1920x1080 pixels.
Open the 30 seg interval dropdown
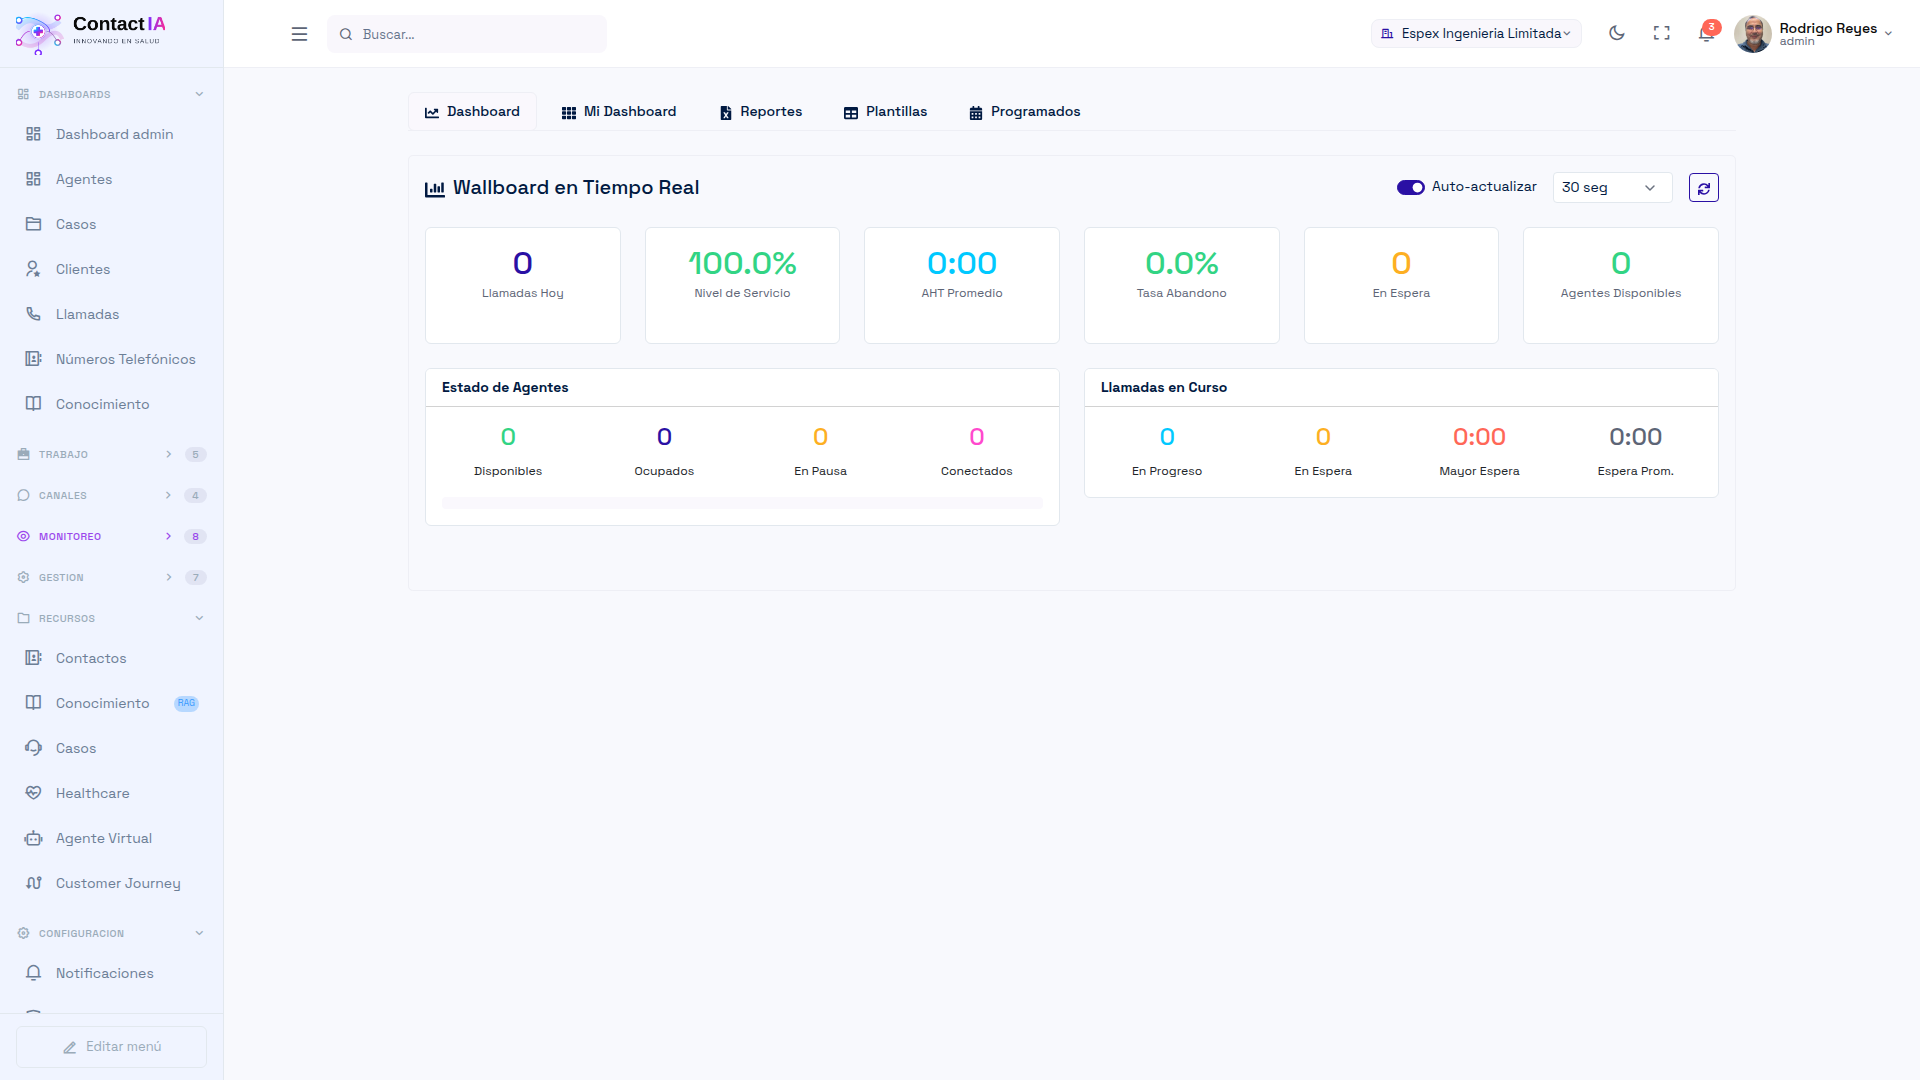coord(1611,188)
